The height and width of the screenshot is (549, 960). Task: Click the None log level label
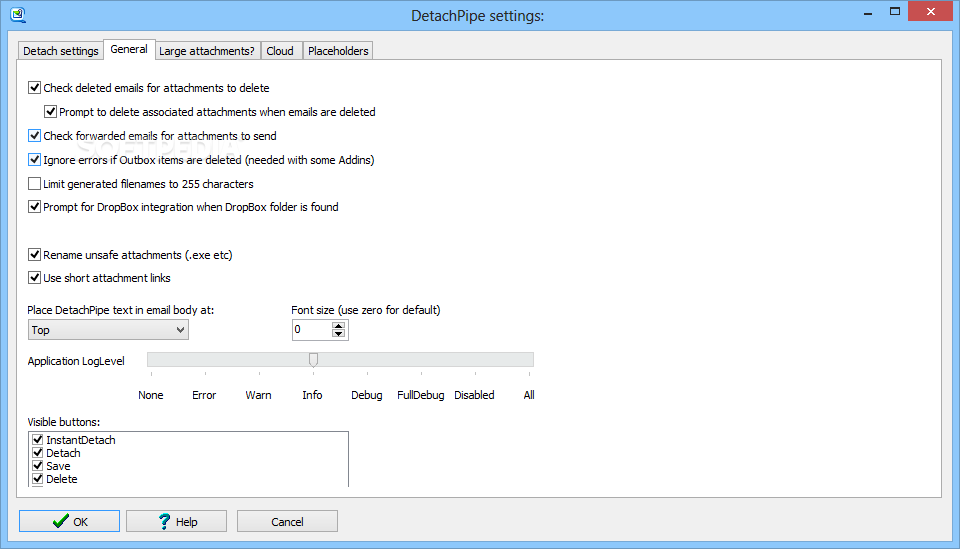[x=151, y=395]
